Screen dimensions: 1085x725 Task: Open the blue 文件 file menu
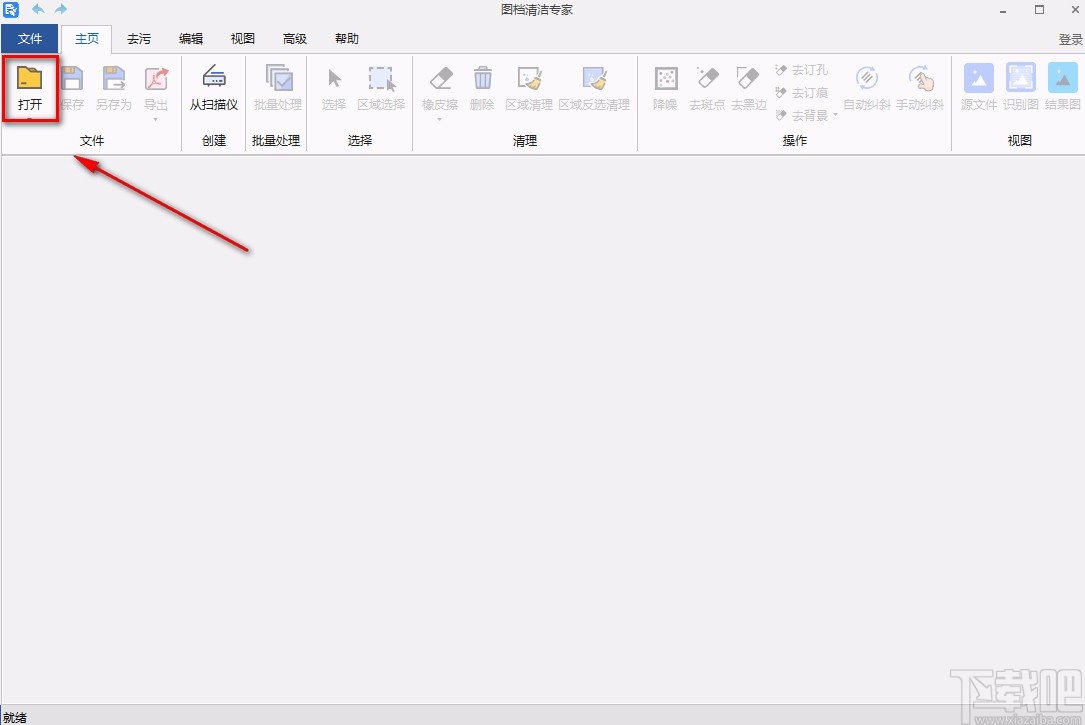[30, 39]
